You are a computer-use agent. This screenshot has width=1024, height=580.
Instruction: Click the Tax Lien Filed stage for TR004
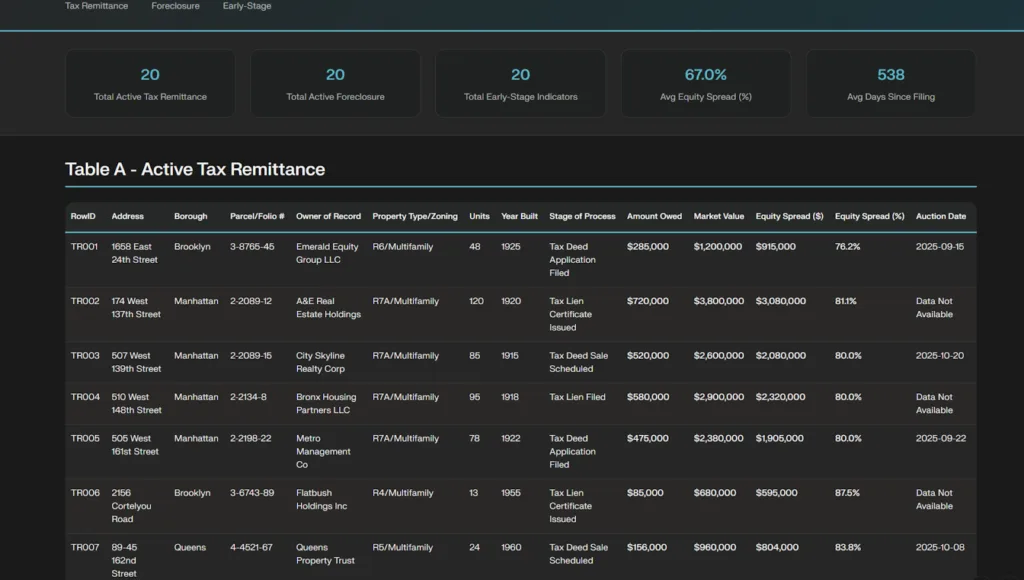pyautogui.click(x=577, y=397)
